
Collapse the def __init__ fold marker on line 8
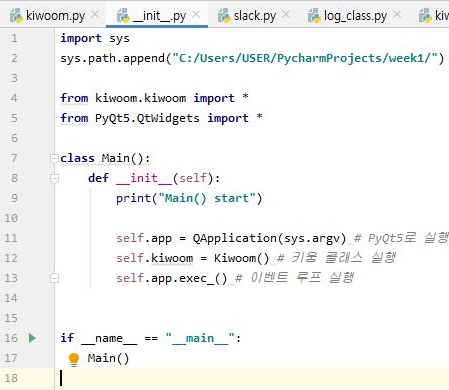tap(54, 178)
